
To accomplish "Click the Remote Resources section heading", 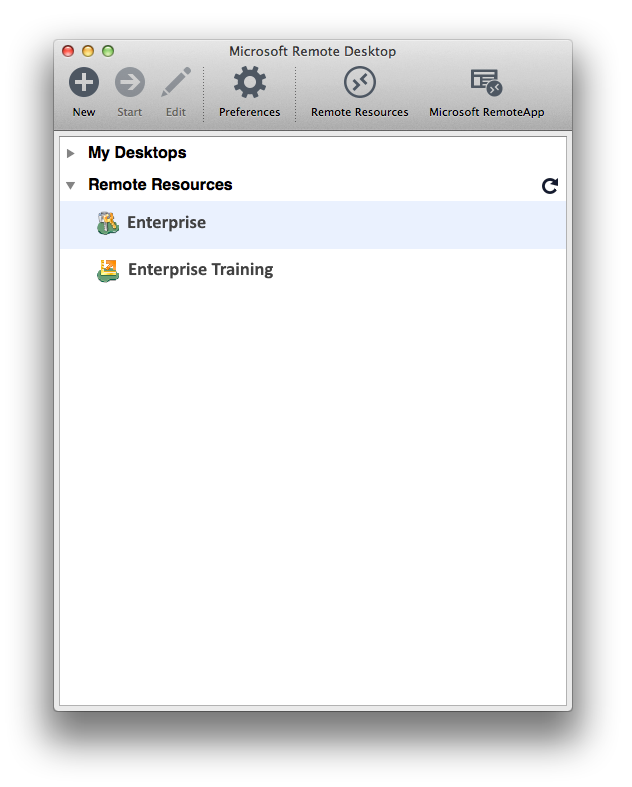I will [x=160, y=184].
